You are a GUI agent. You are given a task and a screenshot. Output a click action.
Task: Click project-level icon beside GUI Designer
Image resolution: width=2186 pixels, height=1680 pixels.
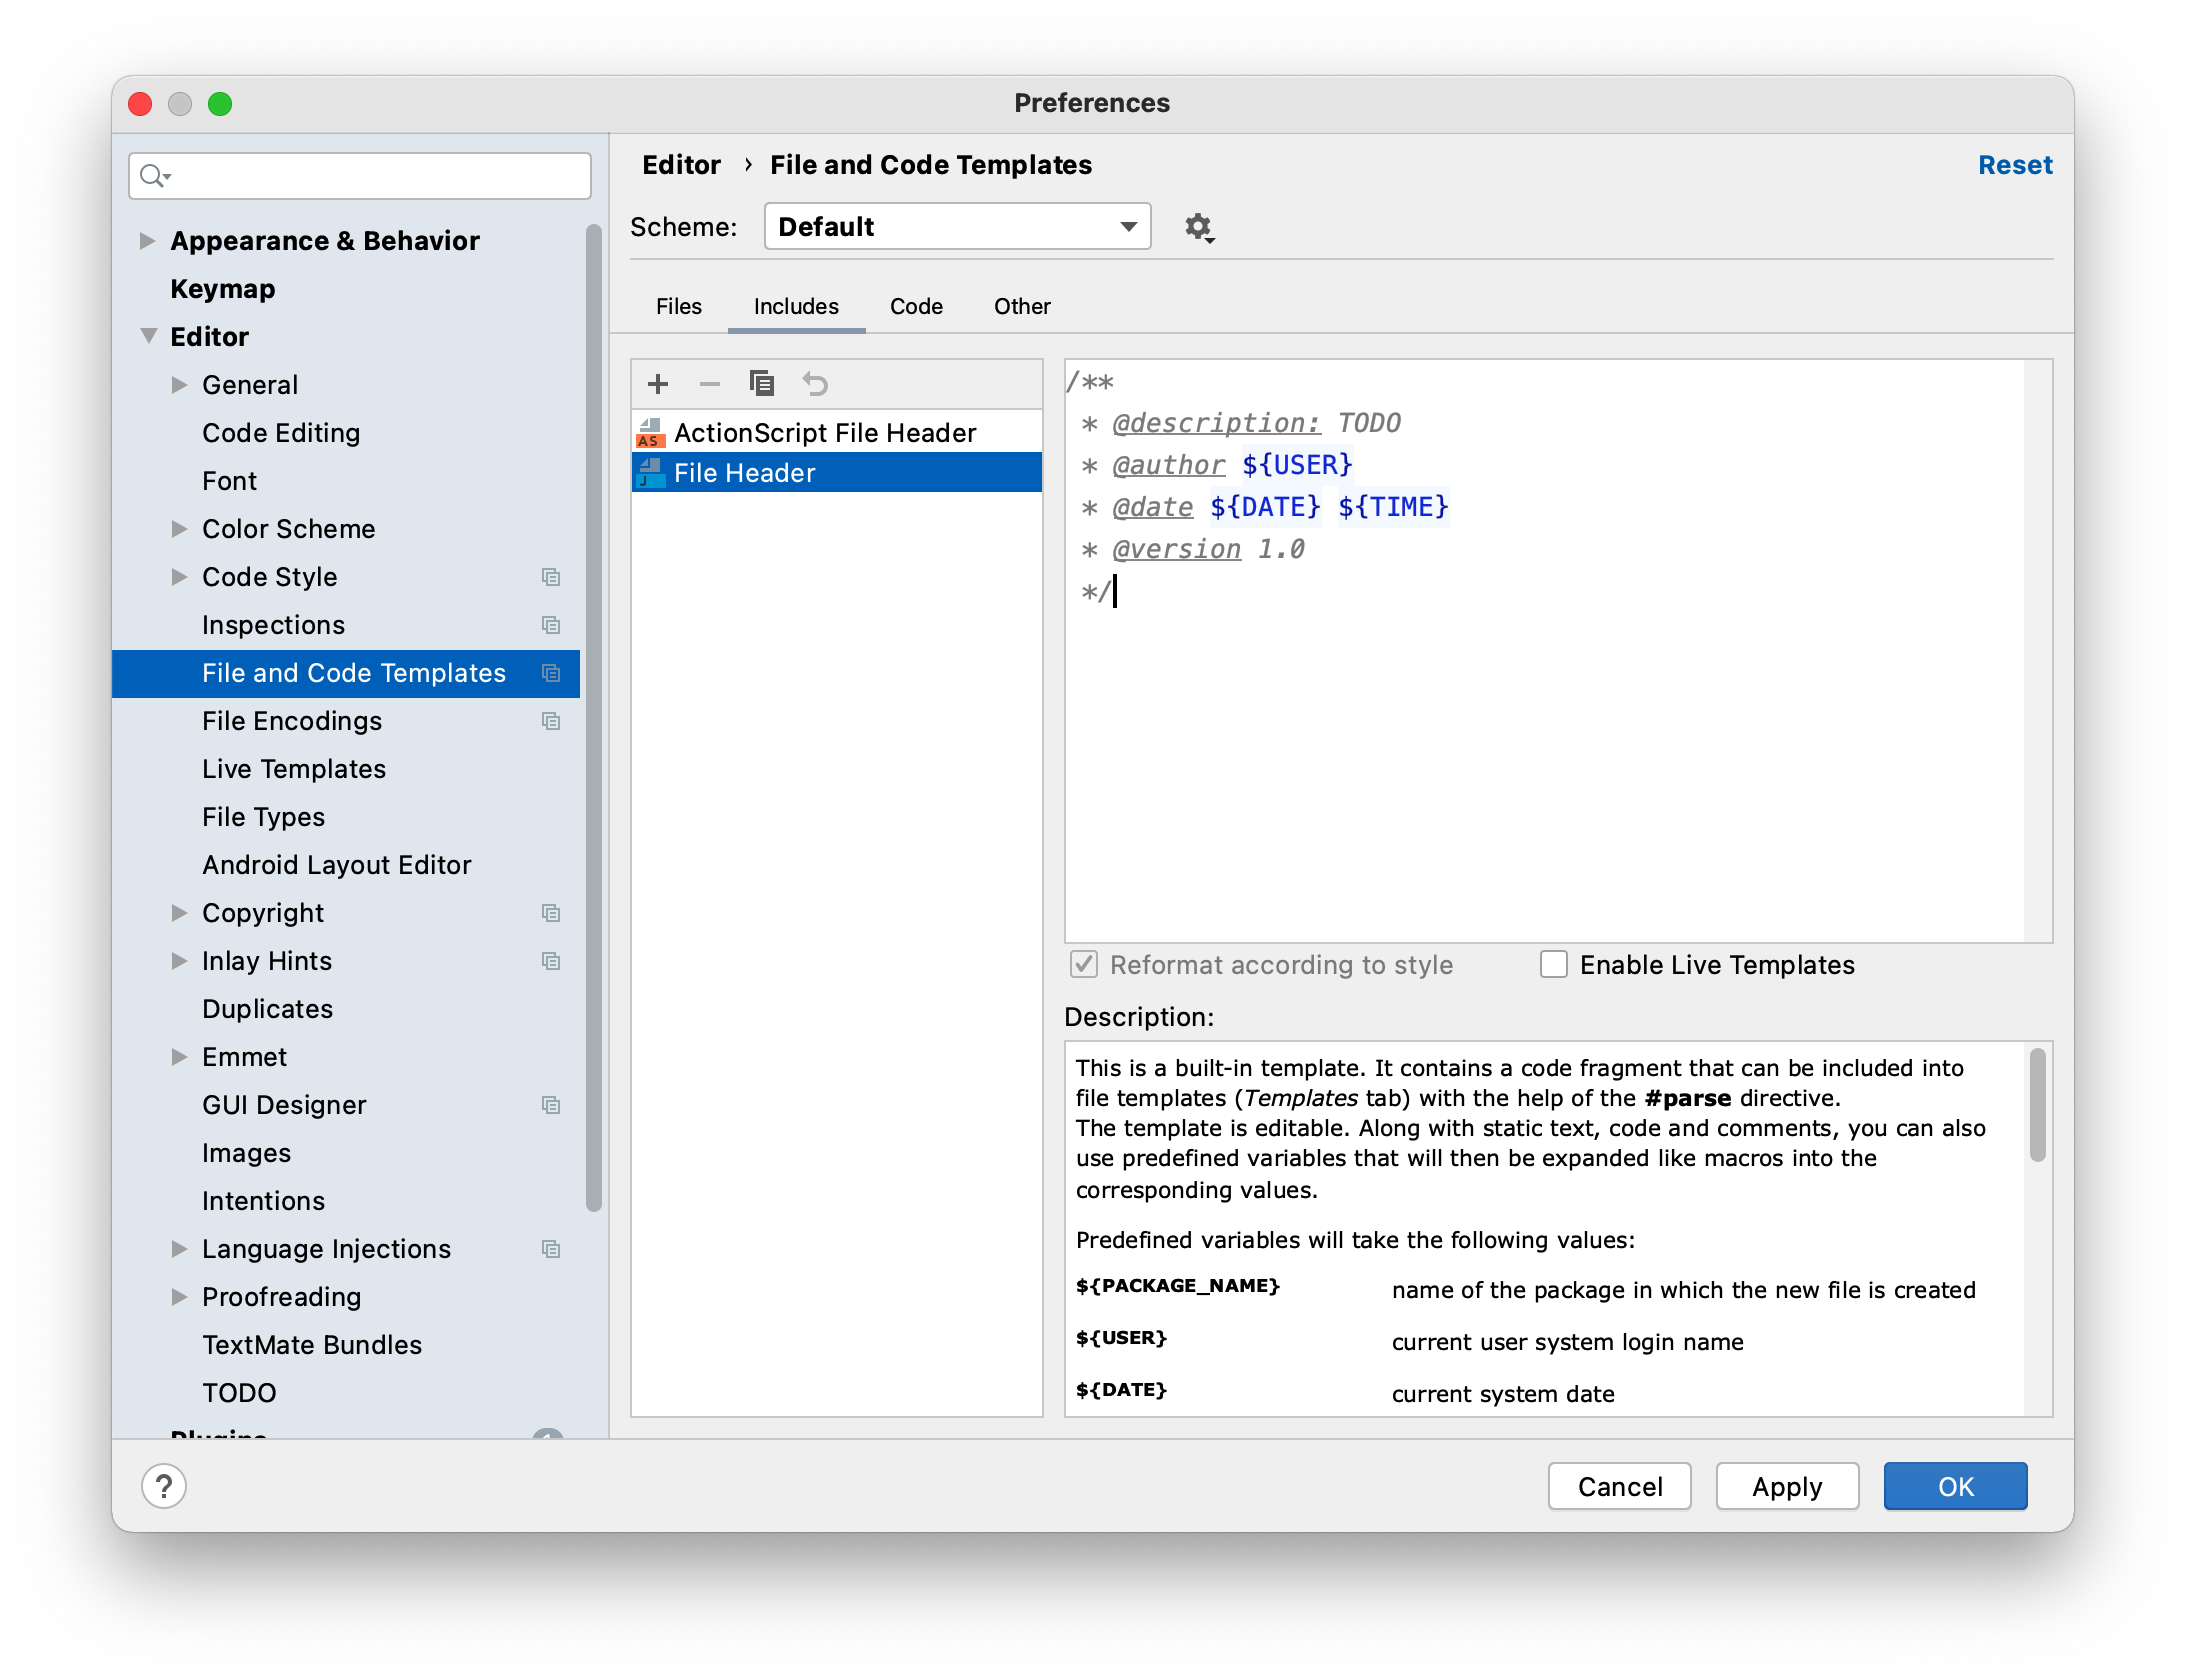(x=550, y=1105)
